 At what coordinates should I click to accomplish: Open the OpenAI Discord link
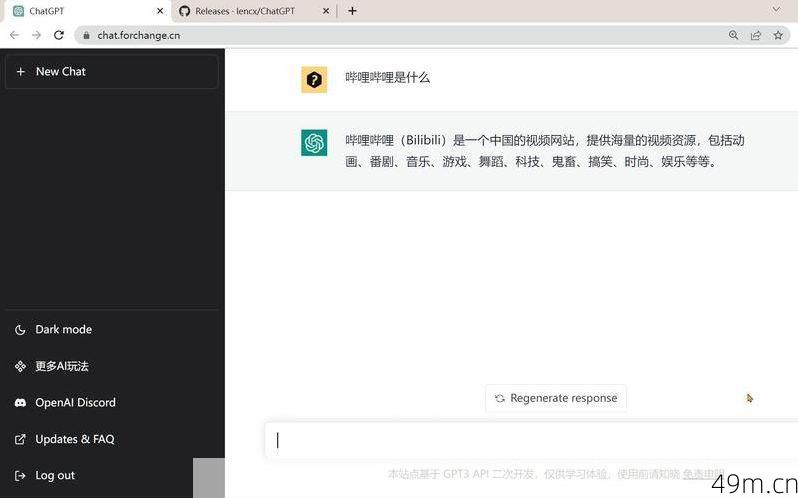pyautogui.click(x=65, y=403)
